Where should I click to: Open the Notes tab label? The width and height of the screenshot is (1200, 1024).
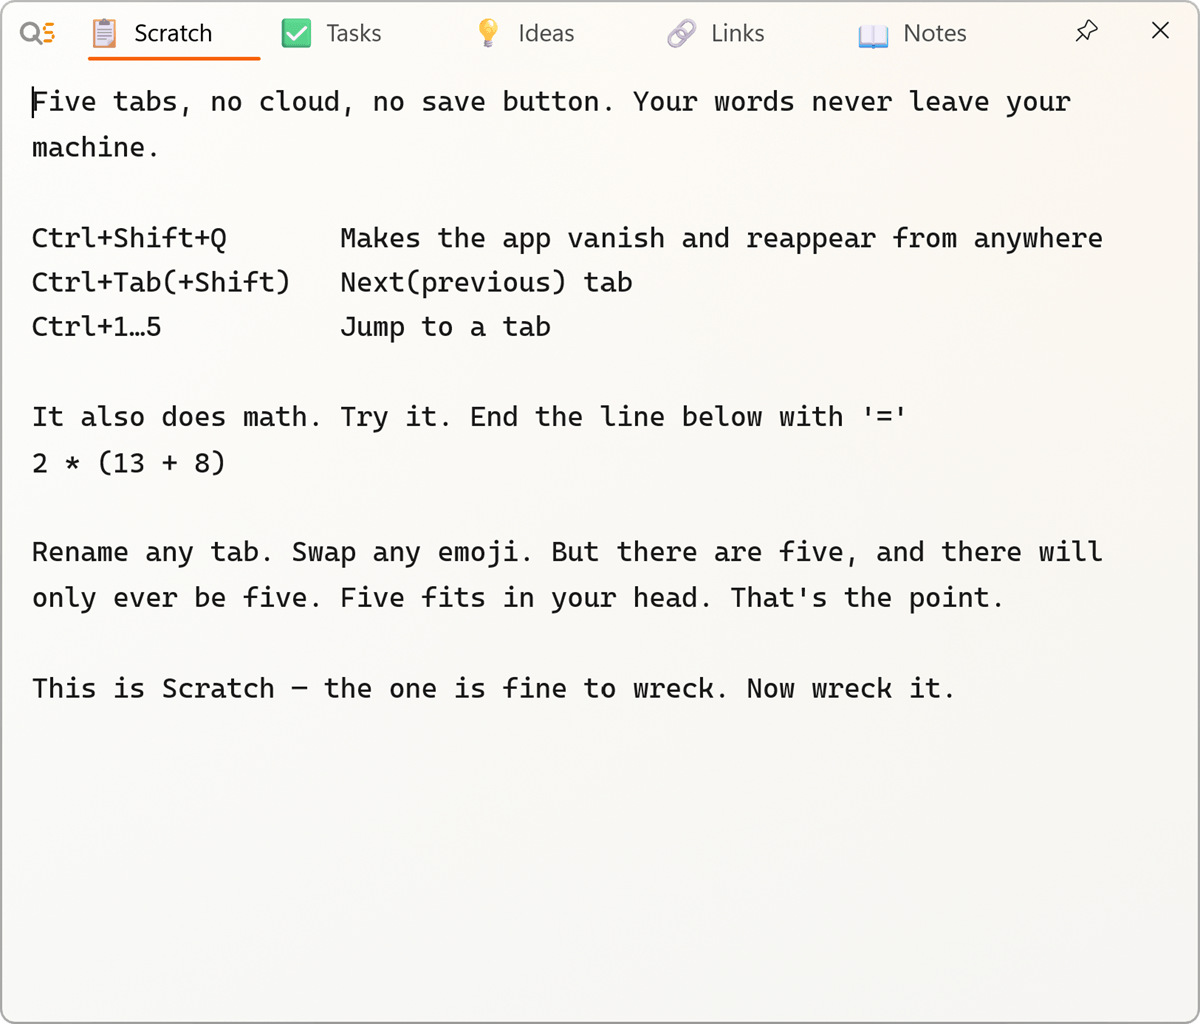click(x=935, y=33)
